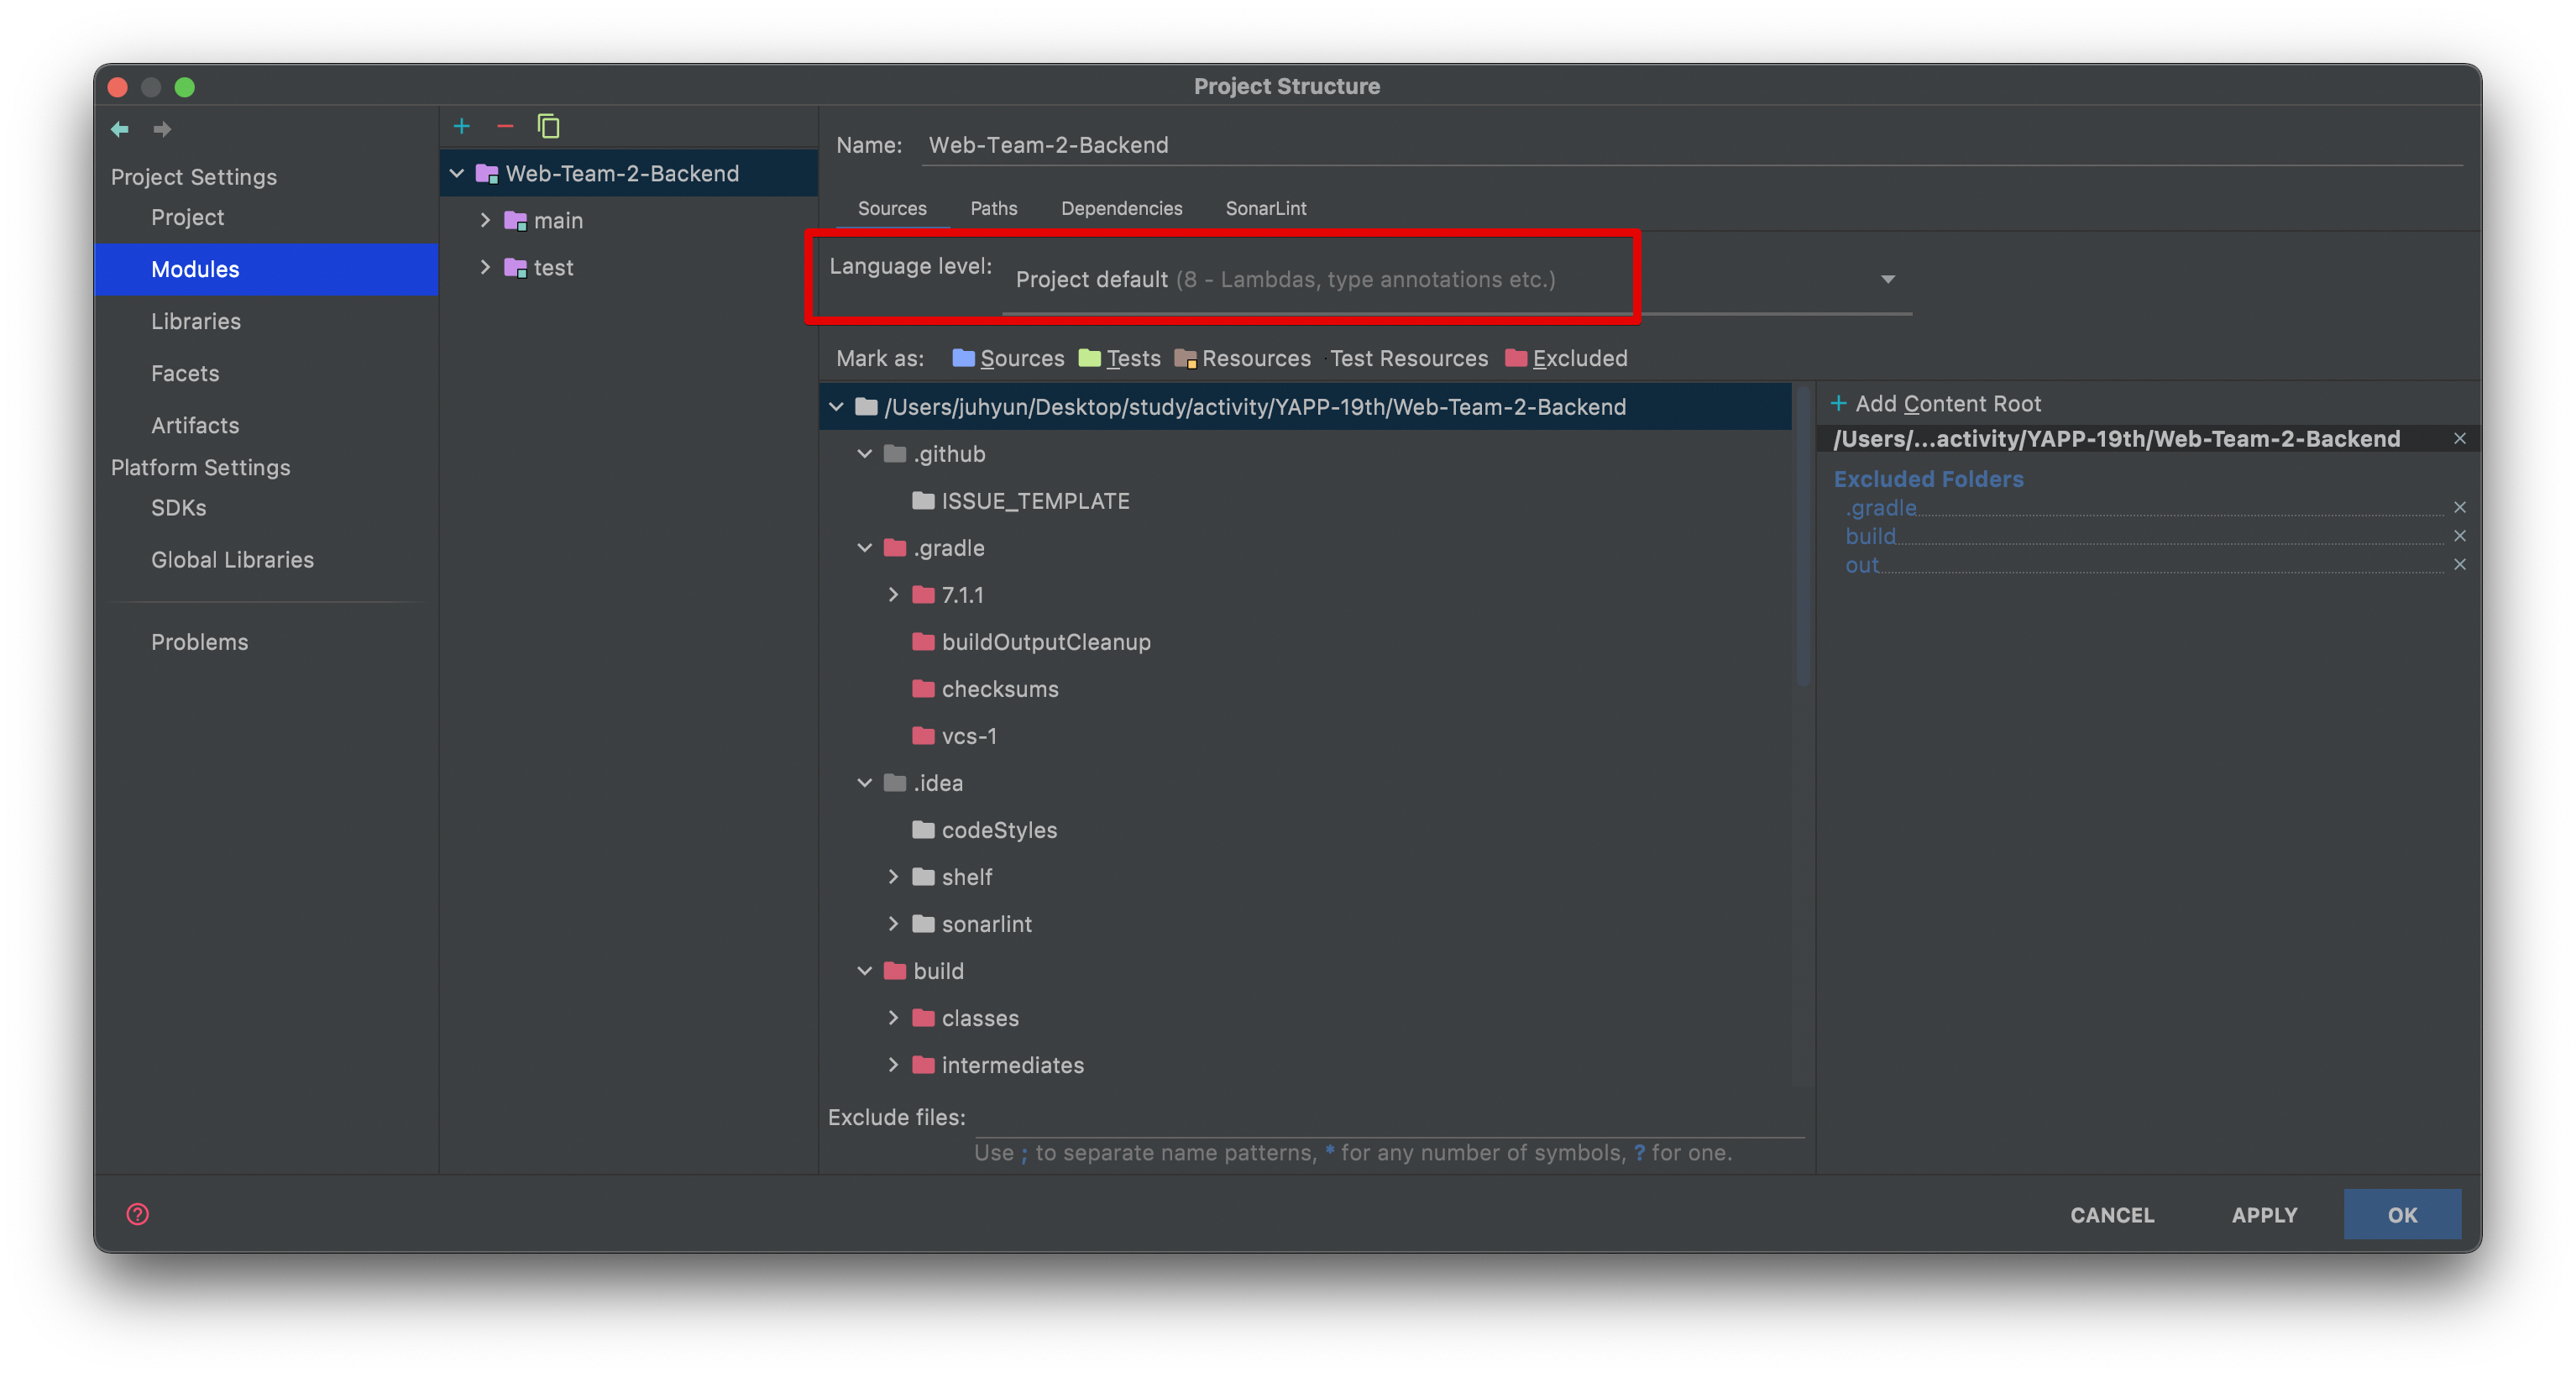Click .gradle excluded folder link

1881,507
